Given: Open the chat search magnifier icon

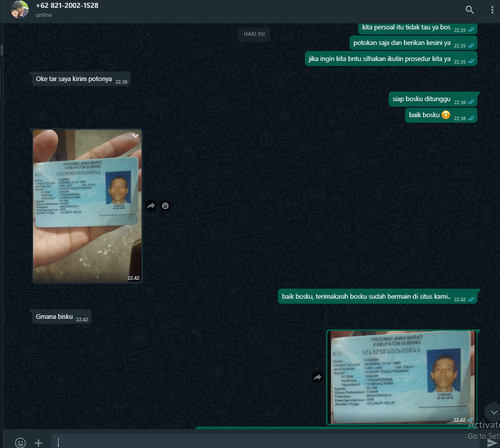Looking at the screenshot, I should tap(469, 10).
